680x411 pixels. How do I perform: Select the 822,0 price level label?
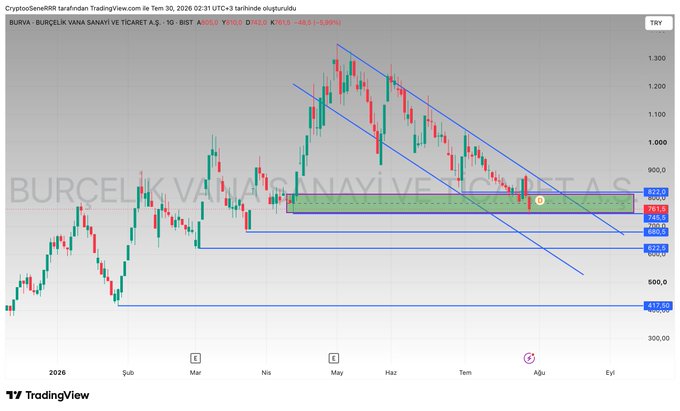[657, 192]
